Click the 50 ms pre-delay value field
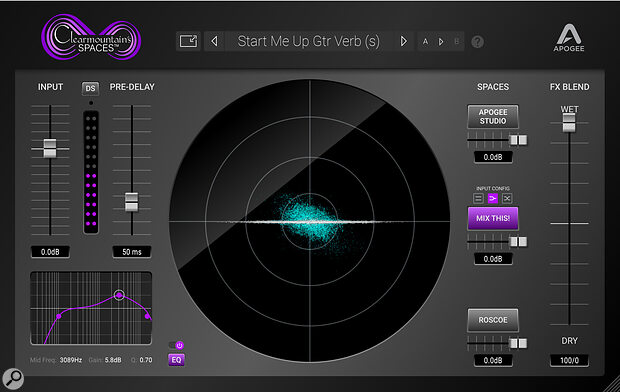 [132, 252]
